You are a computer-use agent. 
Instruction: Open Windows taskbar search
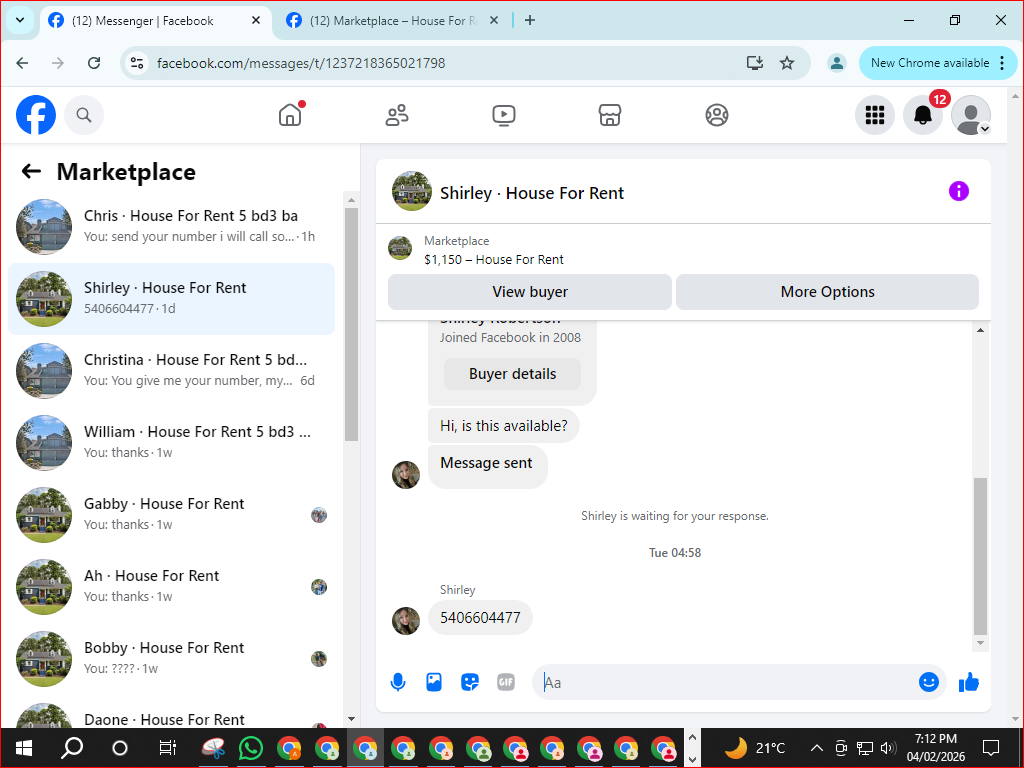coord(72,748)
